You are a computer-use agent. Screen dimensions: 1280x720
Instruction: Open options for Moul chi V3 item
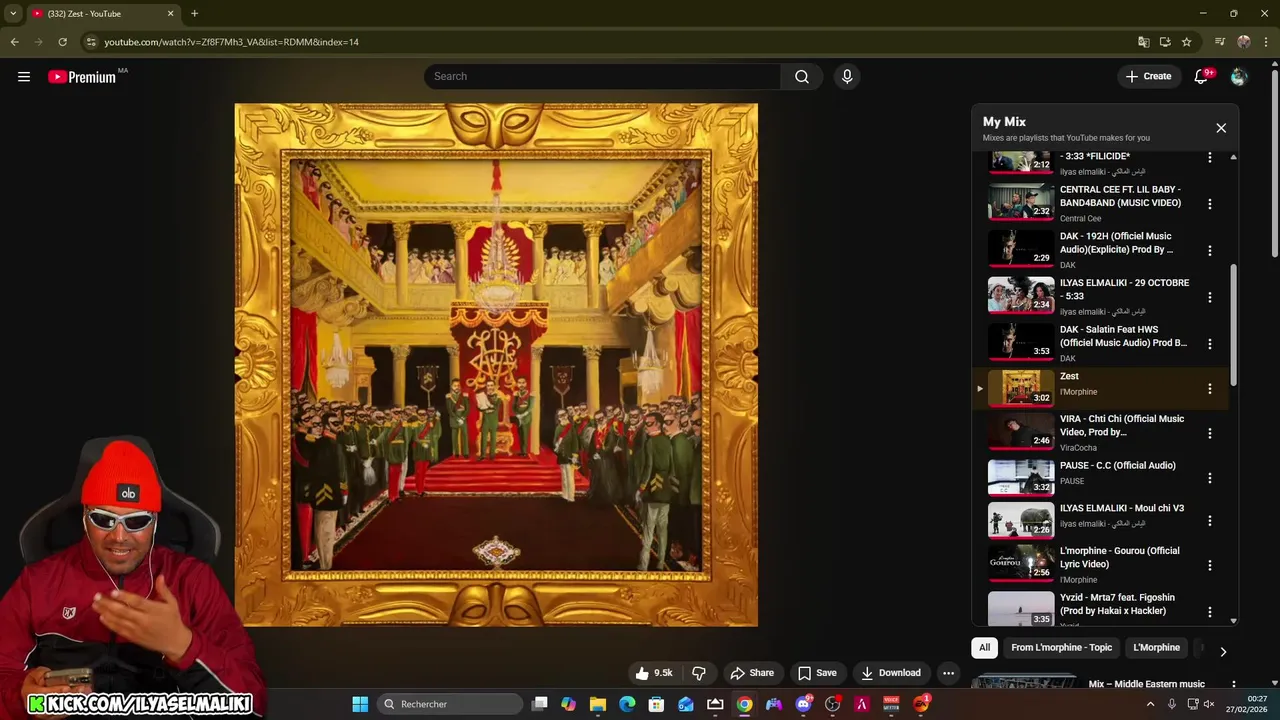tap(1209, 521)
